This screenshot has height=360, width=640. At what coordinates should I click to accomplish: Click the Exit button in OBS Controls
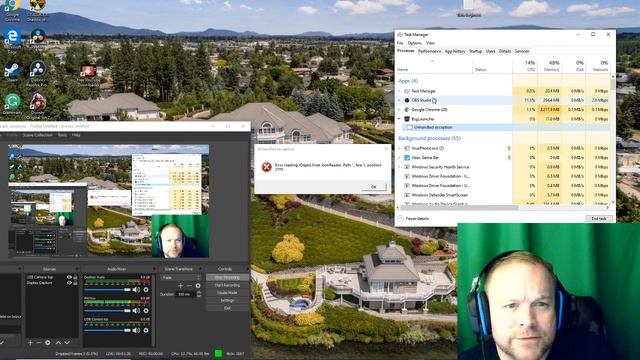click(x=227, y=308)
